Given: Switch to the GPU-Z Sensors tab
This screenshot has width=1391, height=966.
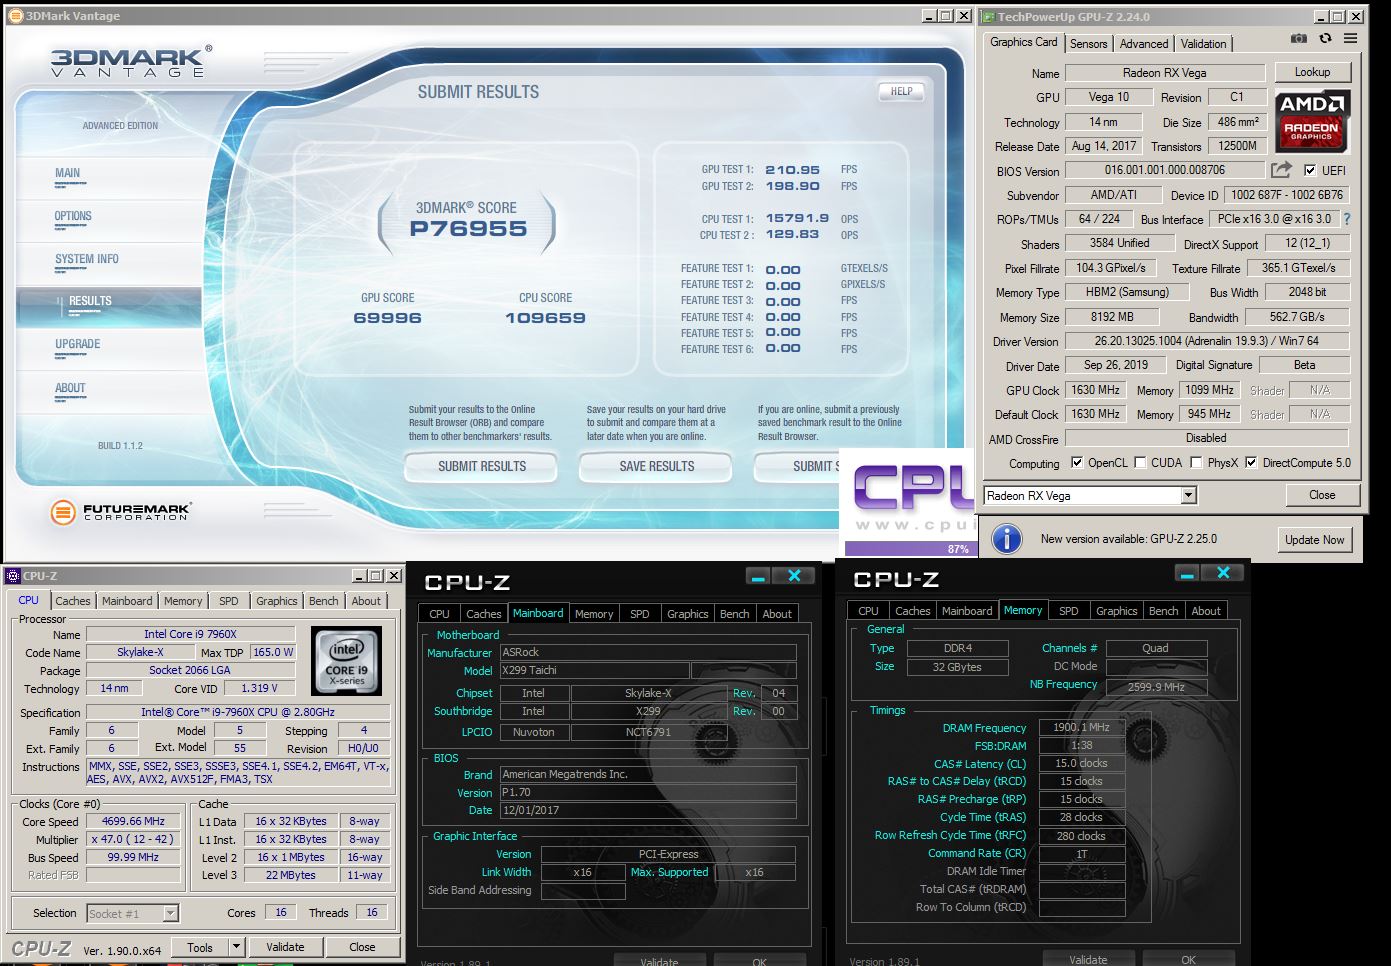Looking at the screenshot, I should click(x=1088, y=44).
